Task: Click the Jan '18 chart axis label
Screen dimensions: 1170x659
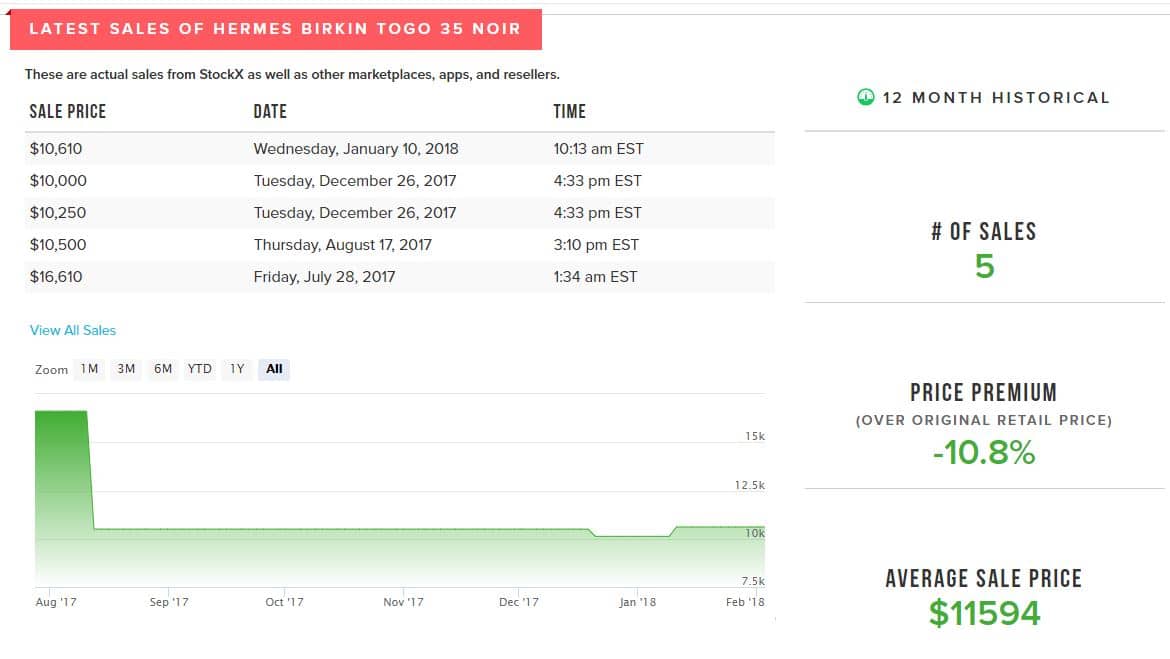Action: (638, 602)
